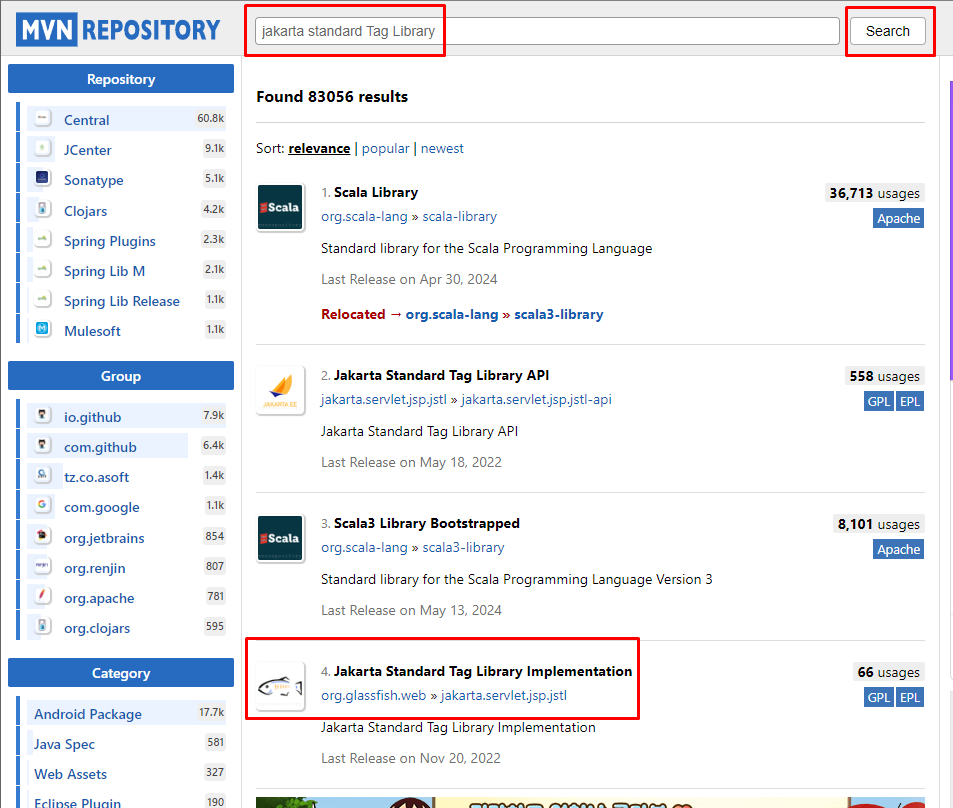953x808 pixels.
Task: Open Jakarta Standard Tag Library API title
Action: 441,375
